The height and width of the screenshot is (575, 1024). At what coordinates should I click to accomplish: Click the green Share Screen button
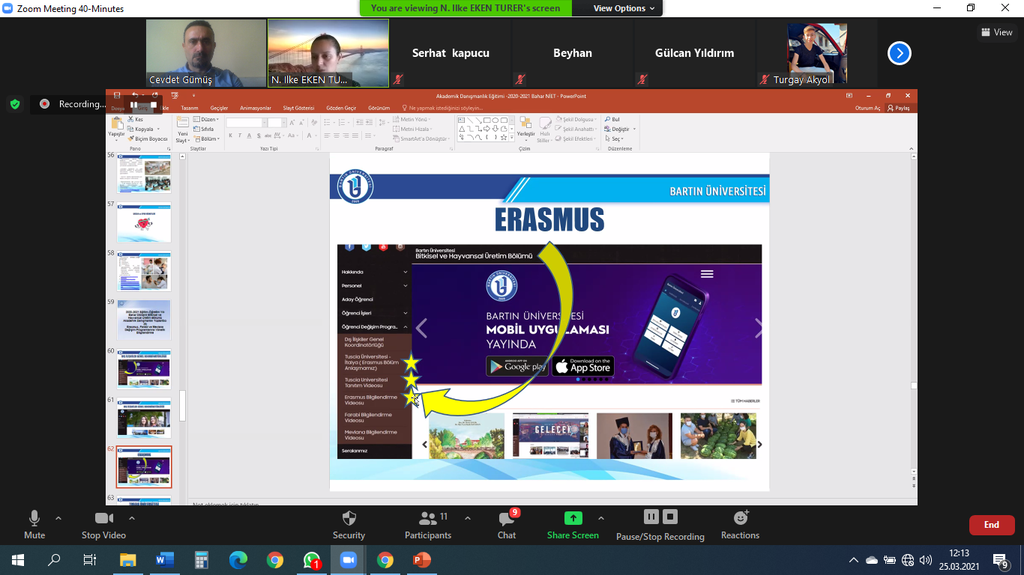[573, 525]
